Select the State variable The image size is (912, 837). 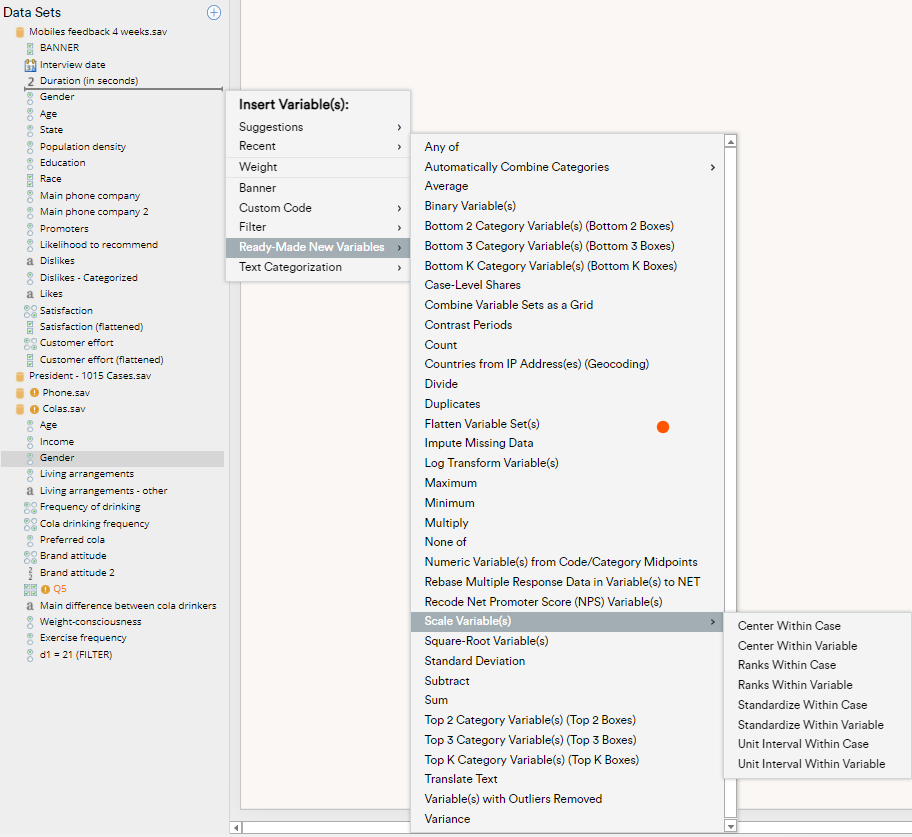coord(51,130)
